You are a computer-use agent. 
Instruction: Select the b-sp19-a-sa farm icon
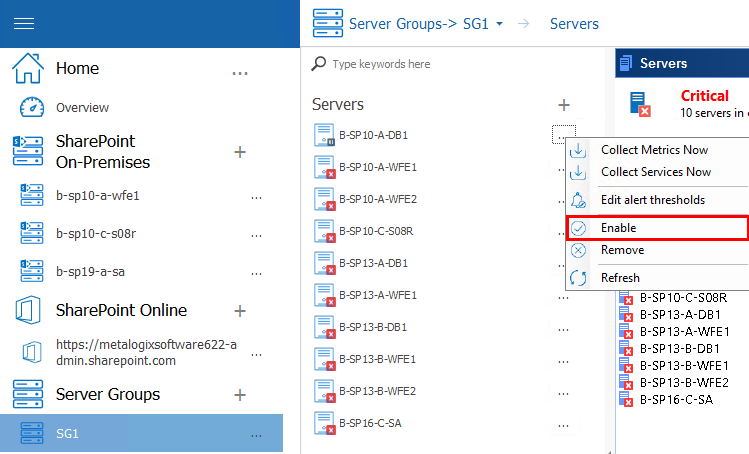pos(32,271)
